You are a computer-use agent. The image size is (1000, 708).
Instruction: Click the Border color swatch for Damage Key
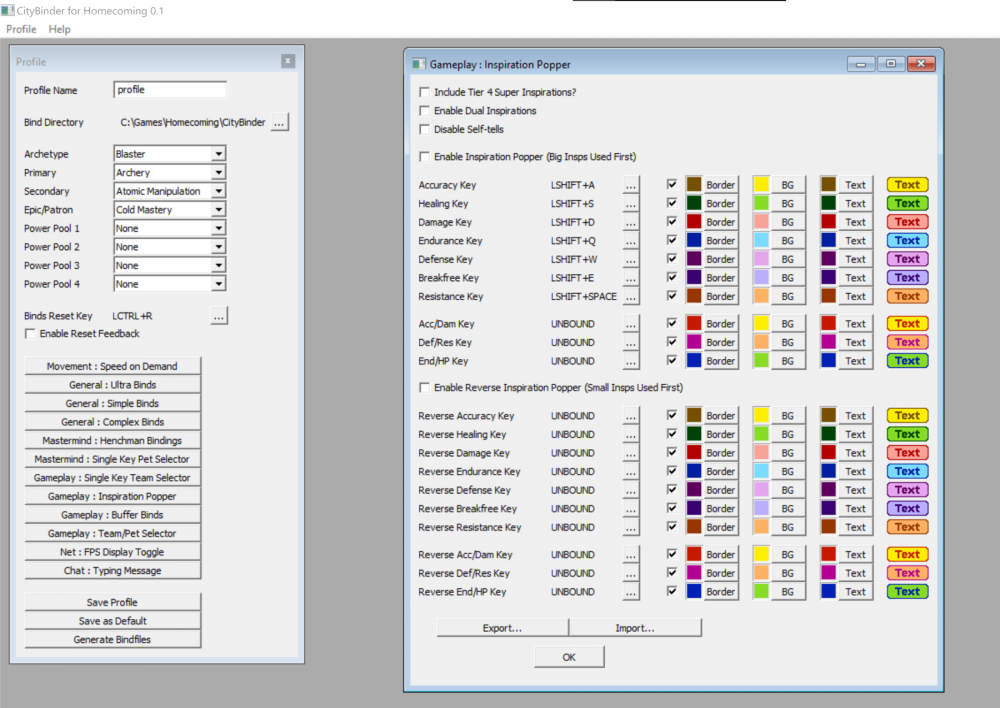click(694, 222)
